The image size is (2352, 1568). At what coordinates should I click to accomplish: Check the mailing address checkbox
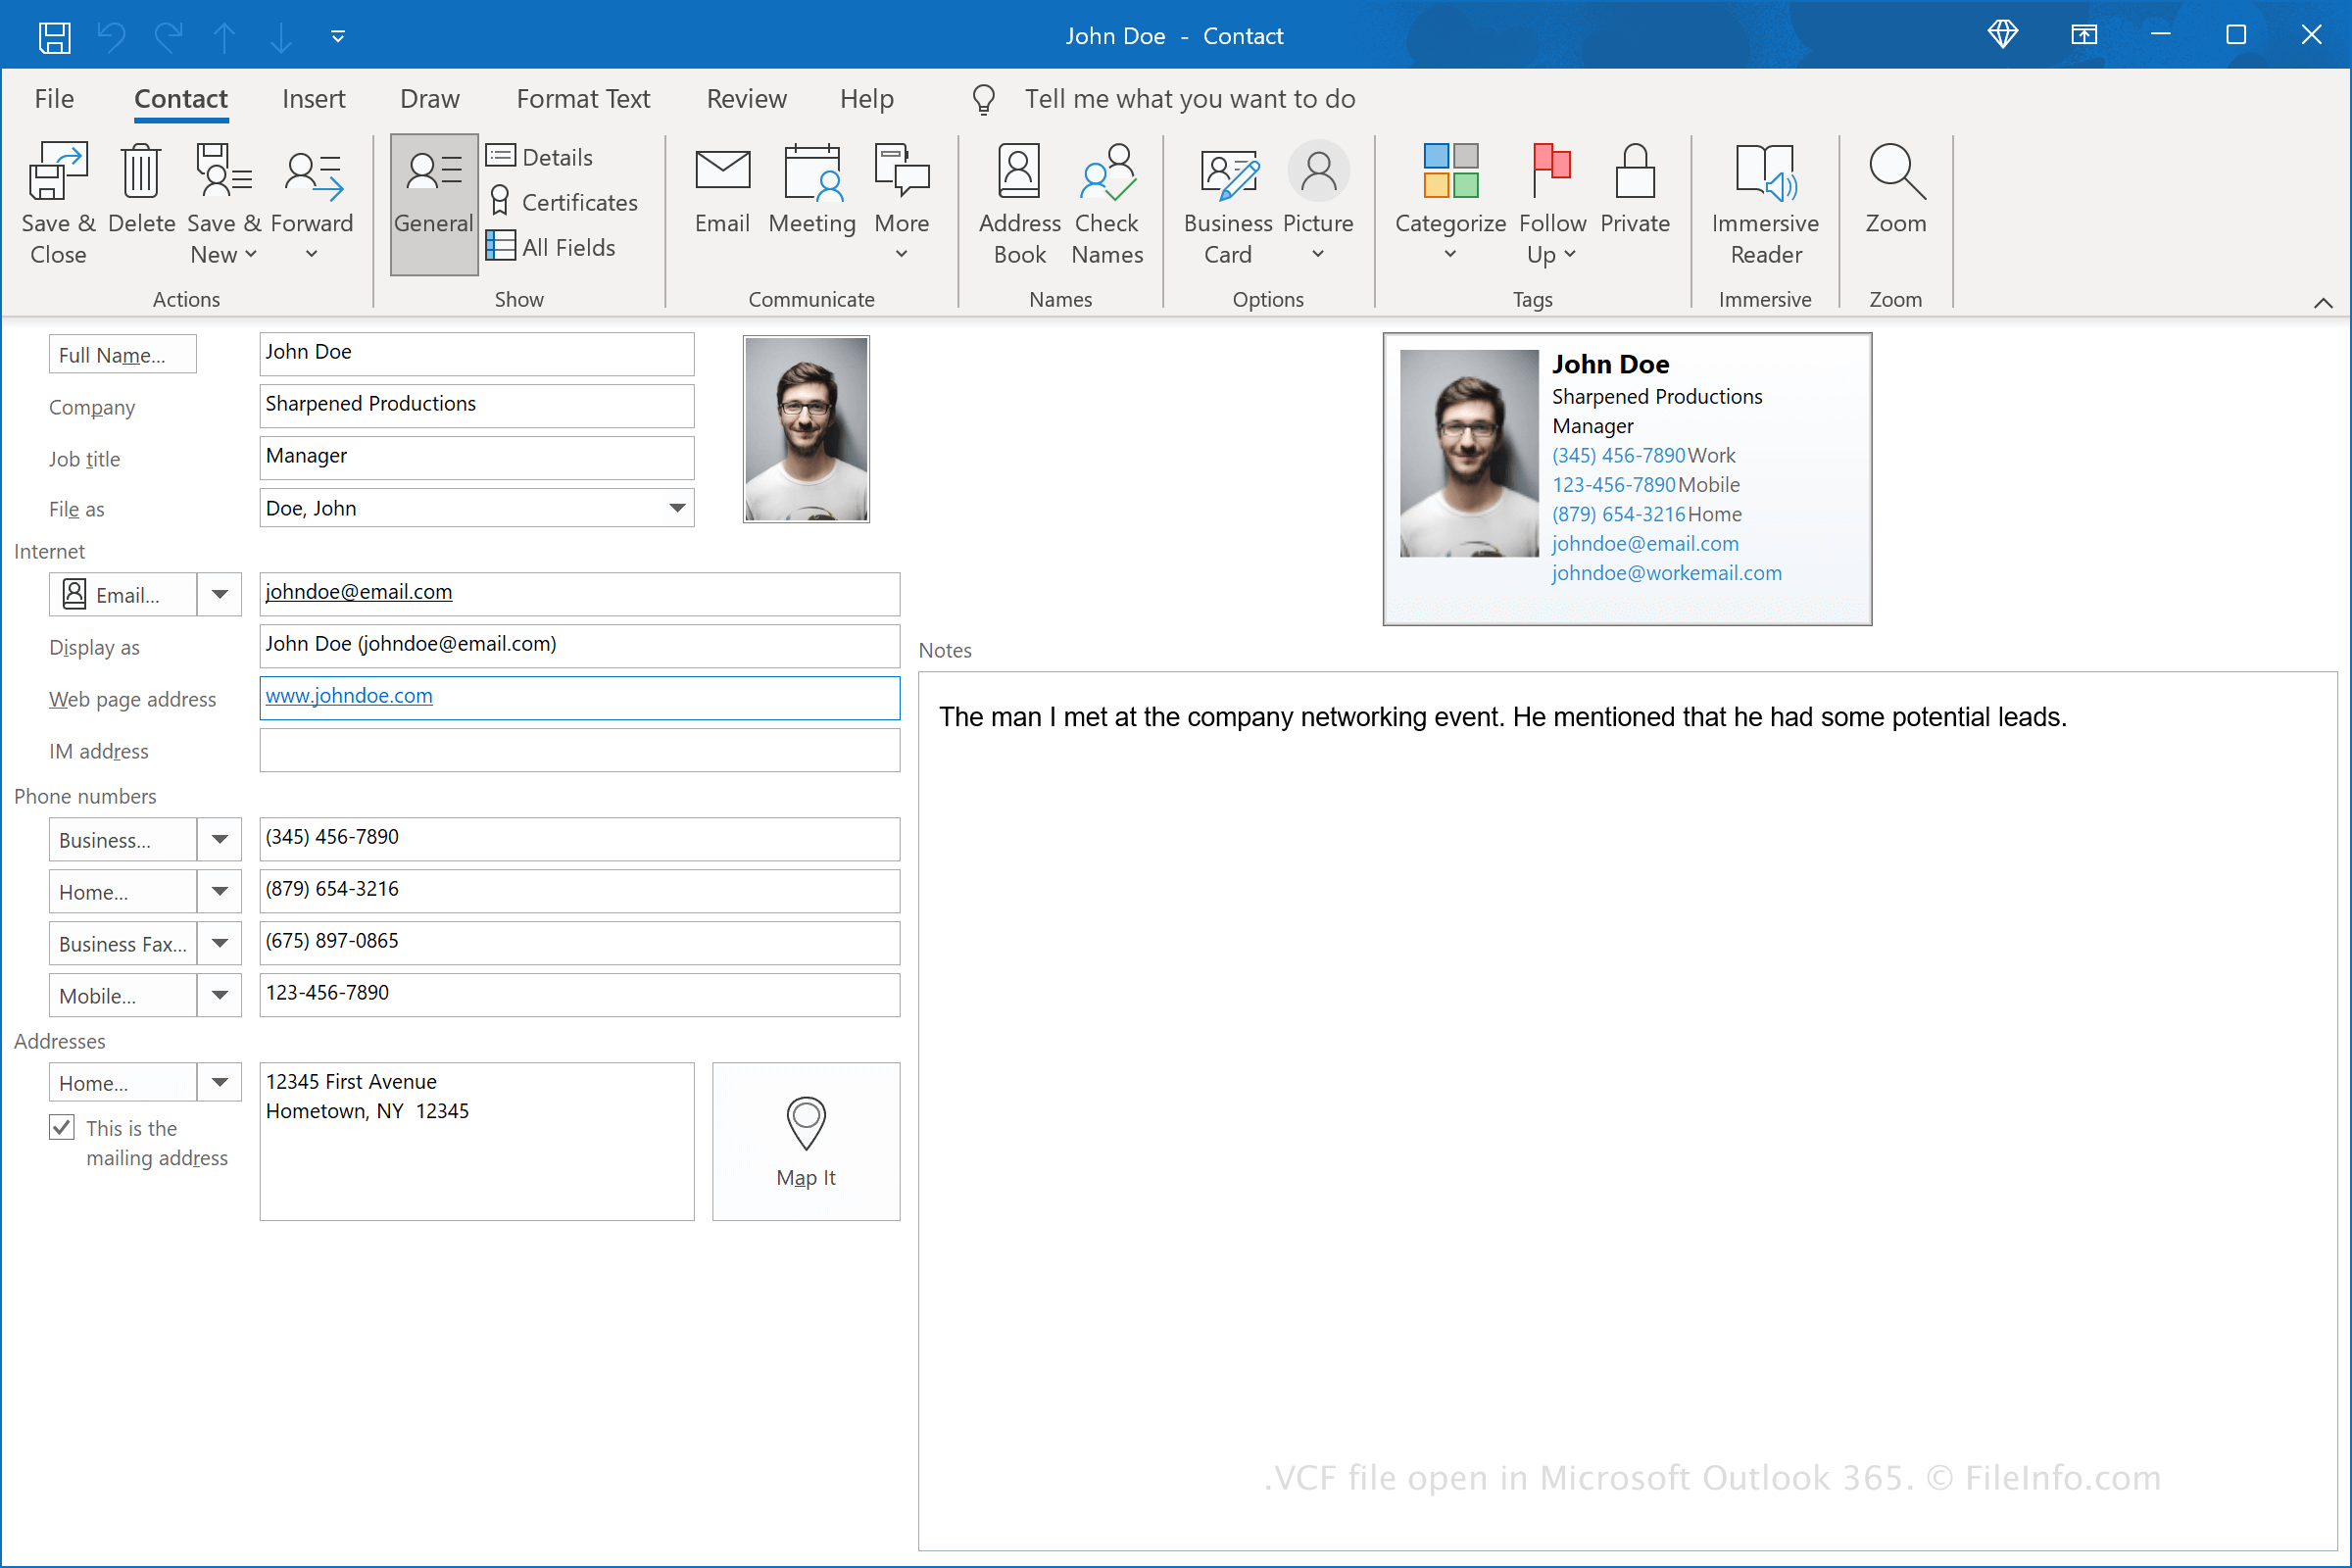(x=61, y=1127)
